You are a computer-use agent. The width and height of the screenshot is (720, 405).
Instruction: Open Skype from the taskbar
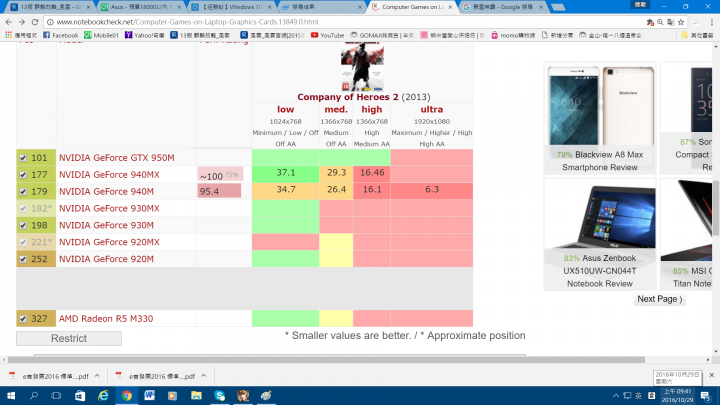coord(219,395)
